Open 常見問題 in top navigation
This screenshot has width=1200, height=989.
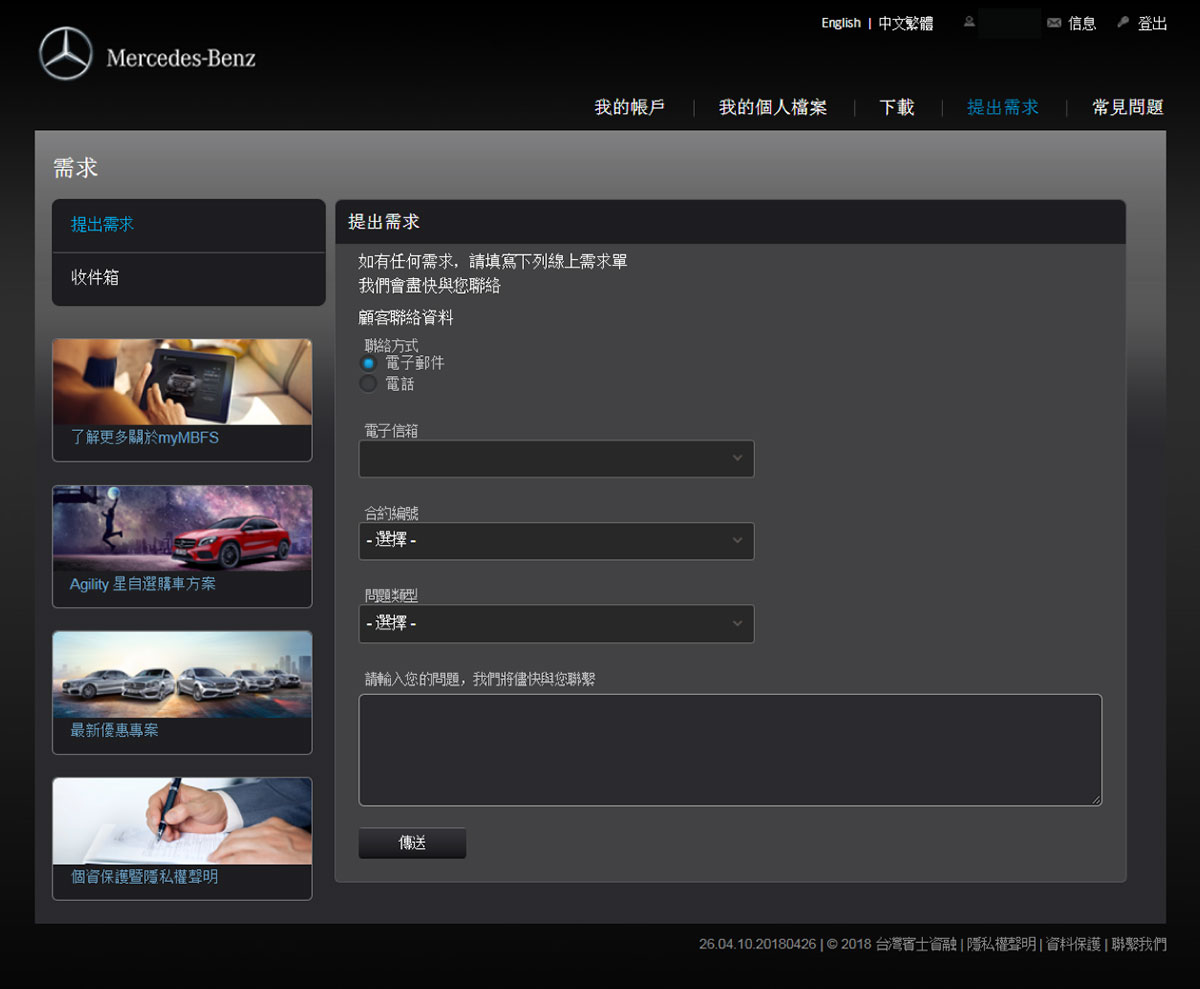tap(1128, 108)
